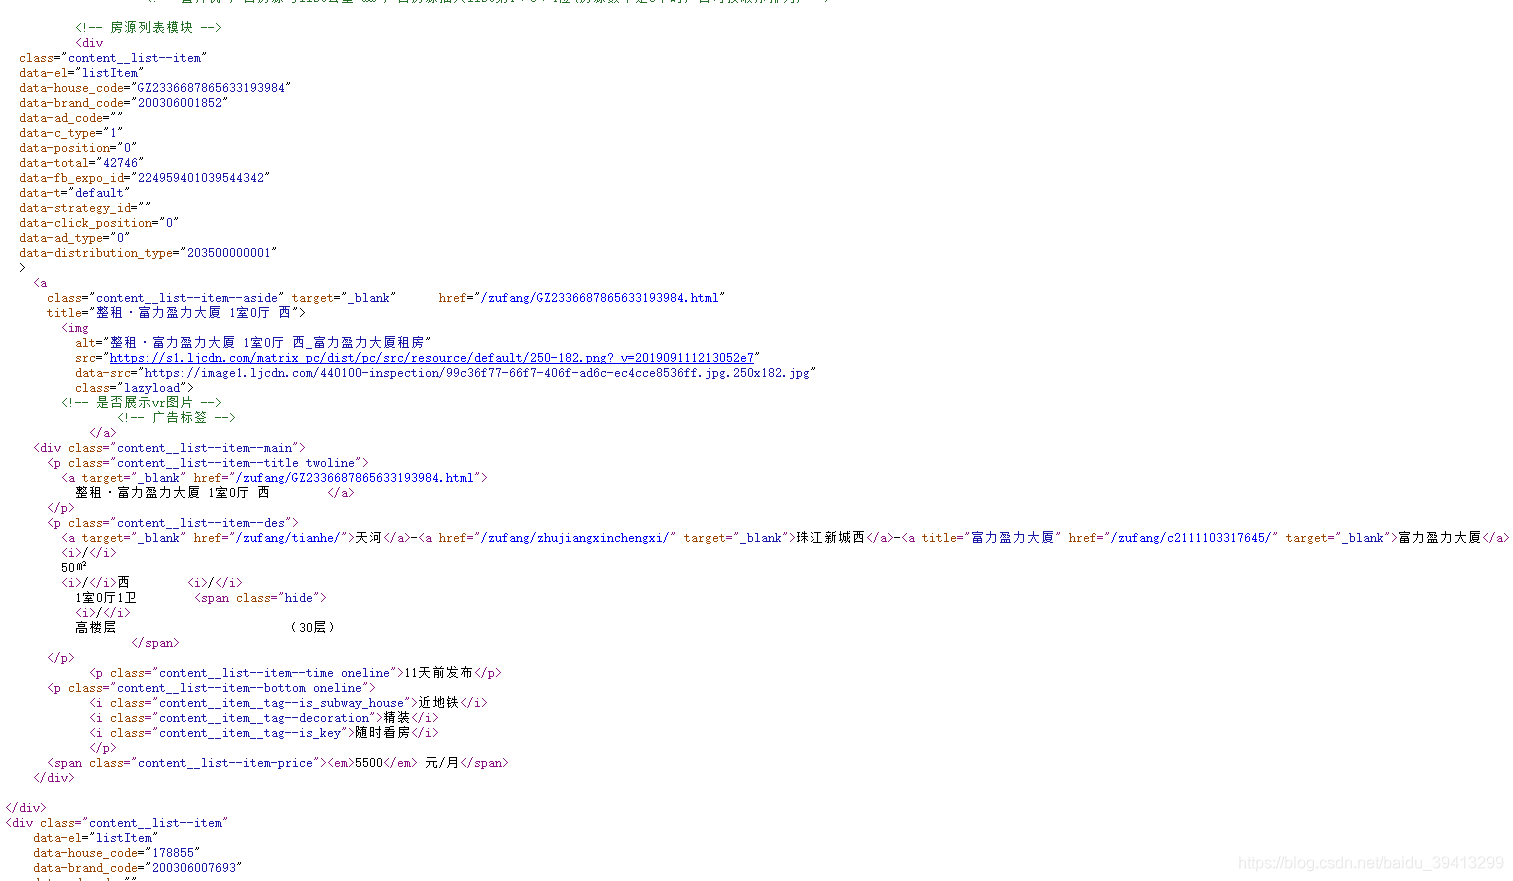Click href="/zufang/c2111103317645/" attribute
The height and width of the screenshot is (881, 1513).
click(x=1173, y=538)
